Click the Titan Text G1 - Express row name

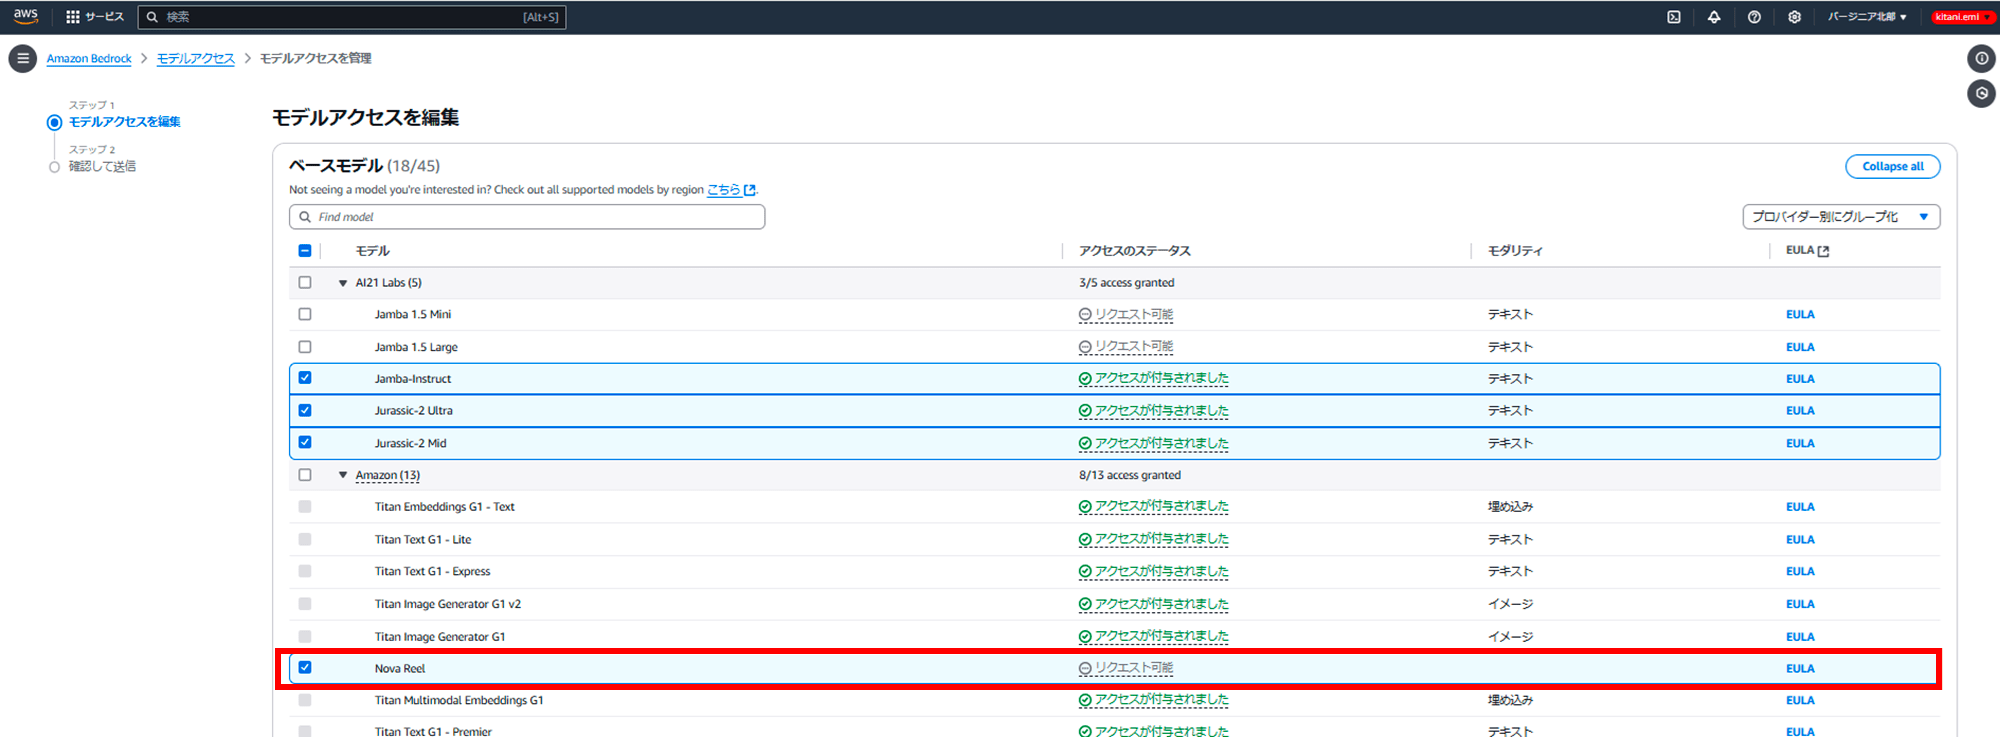[433, 572]
